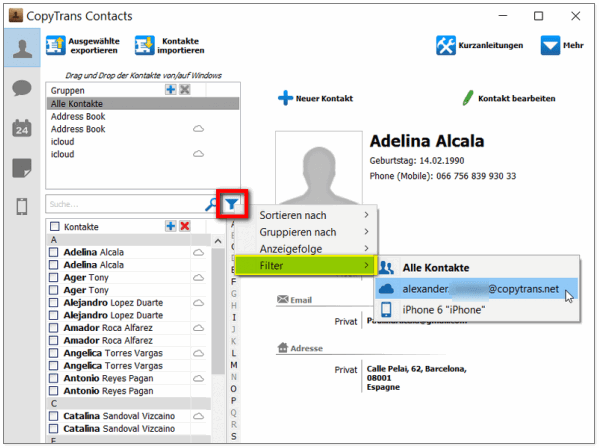
Task: Click the cloud icon next to the first Ager Tony
Action: click(198, 278)
